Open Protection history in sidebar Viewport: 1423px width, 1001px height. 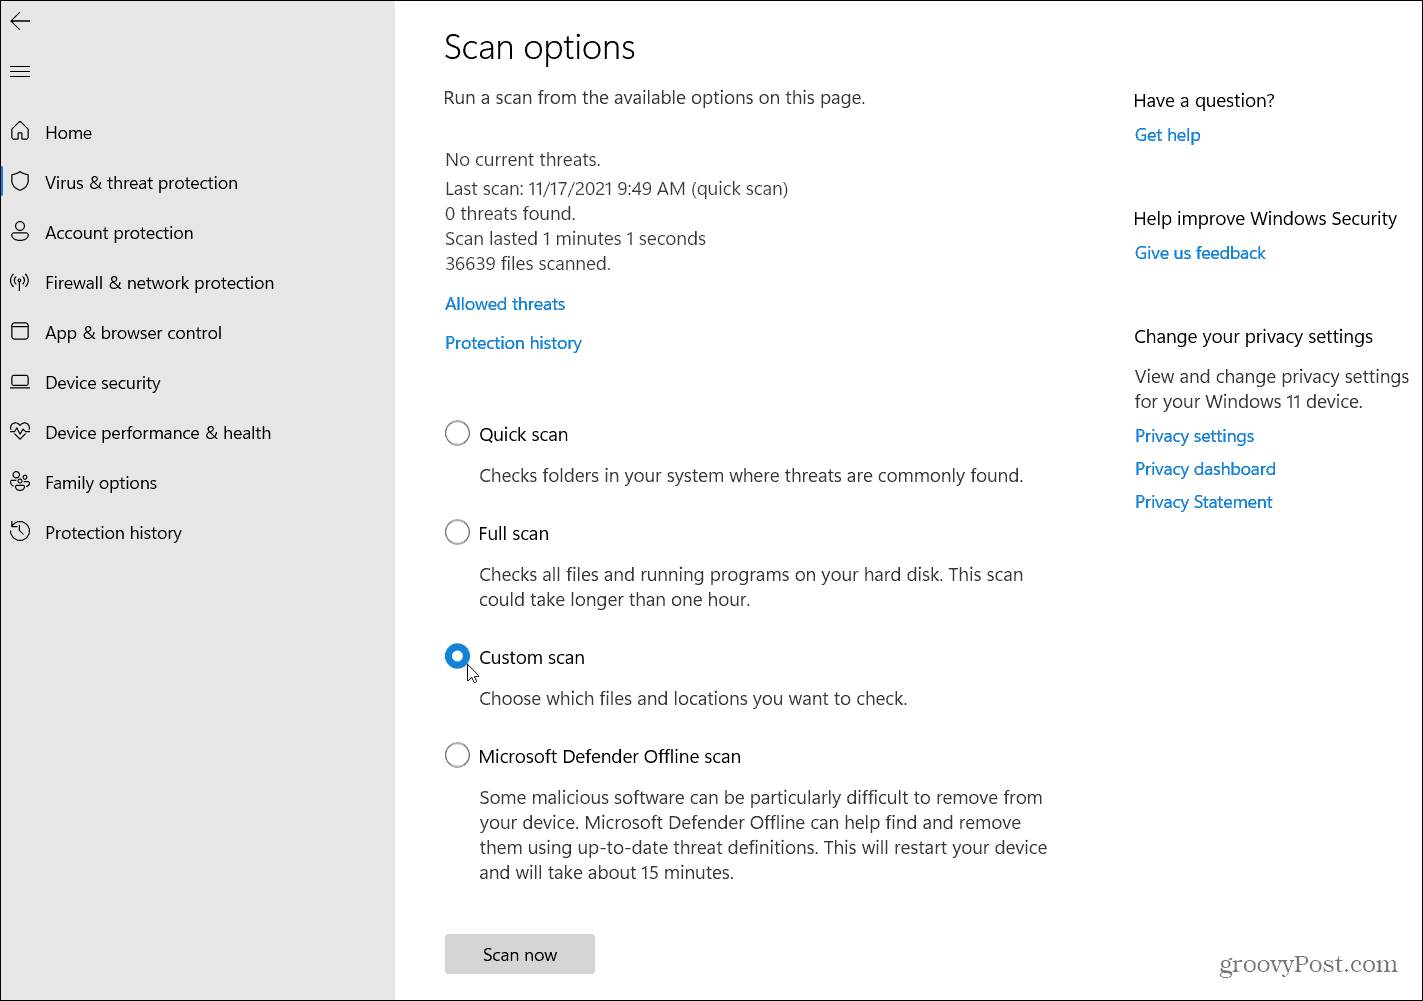[113, 533]
